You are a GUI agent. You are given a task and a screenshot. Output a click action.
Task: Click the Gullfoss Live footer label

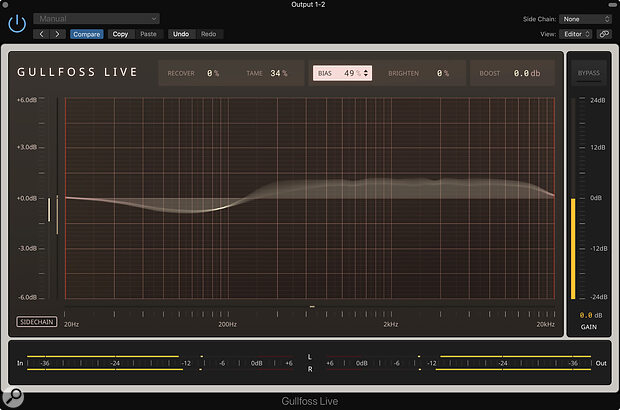click(310, 401)
